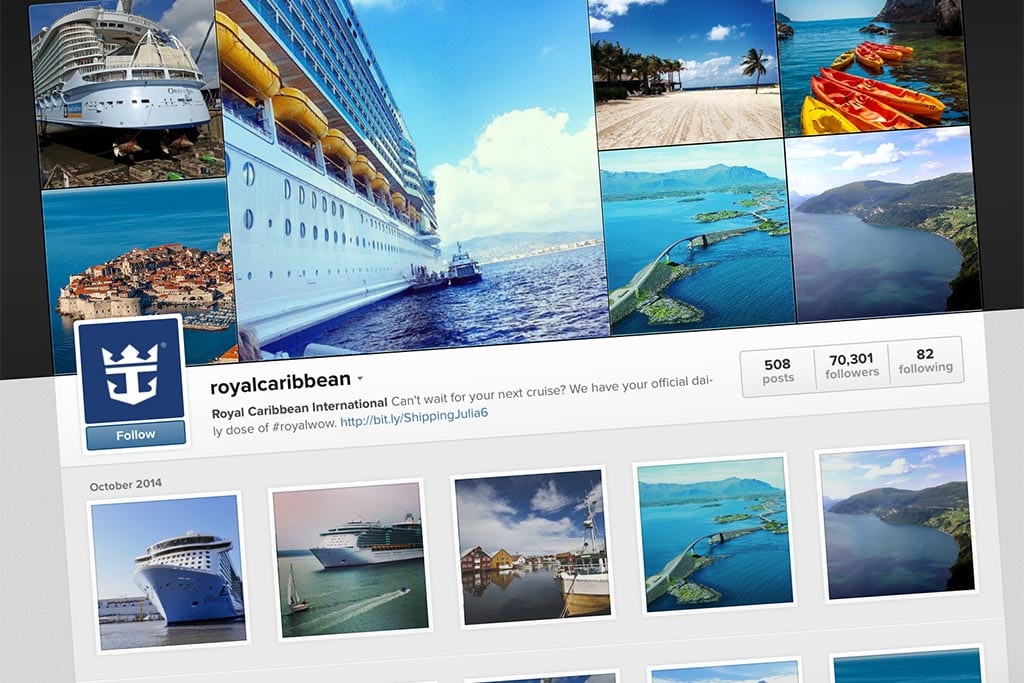
Task: Click header photo of ship in dry dock
Action: [126, 91]
